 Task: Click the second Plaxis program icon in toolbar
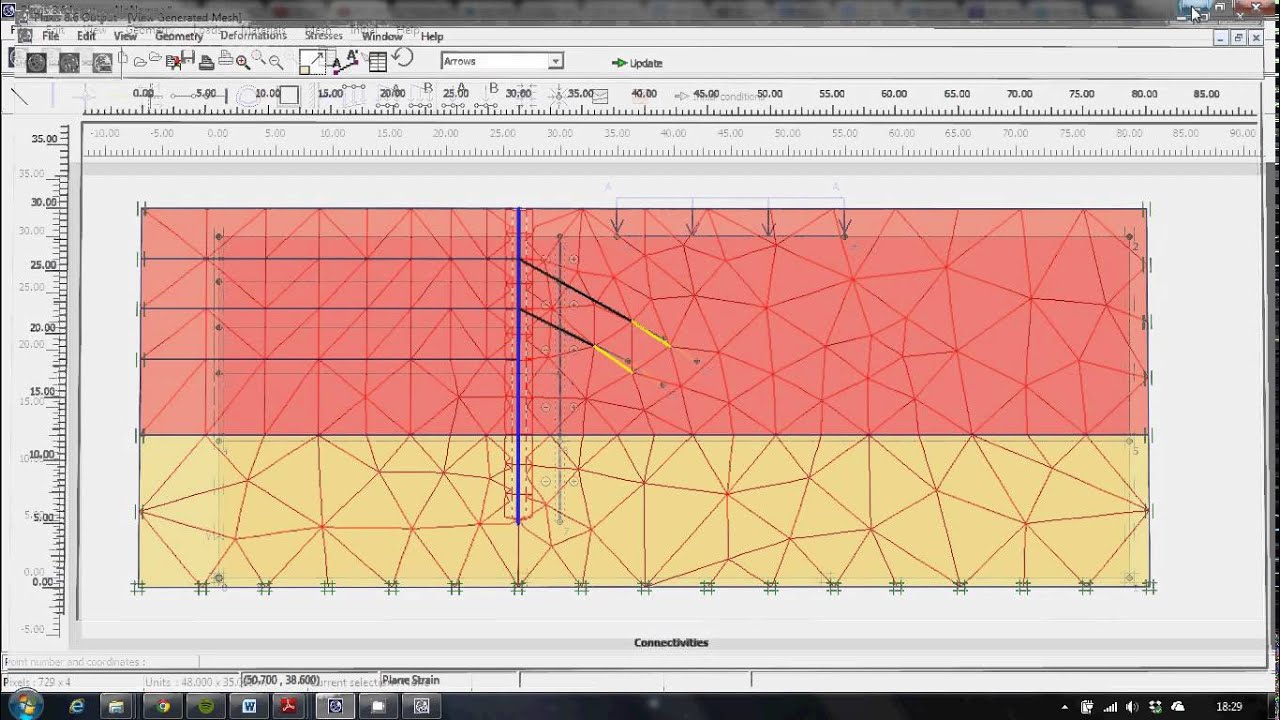(69, 62)
